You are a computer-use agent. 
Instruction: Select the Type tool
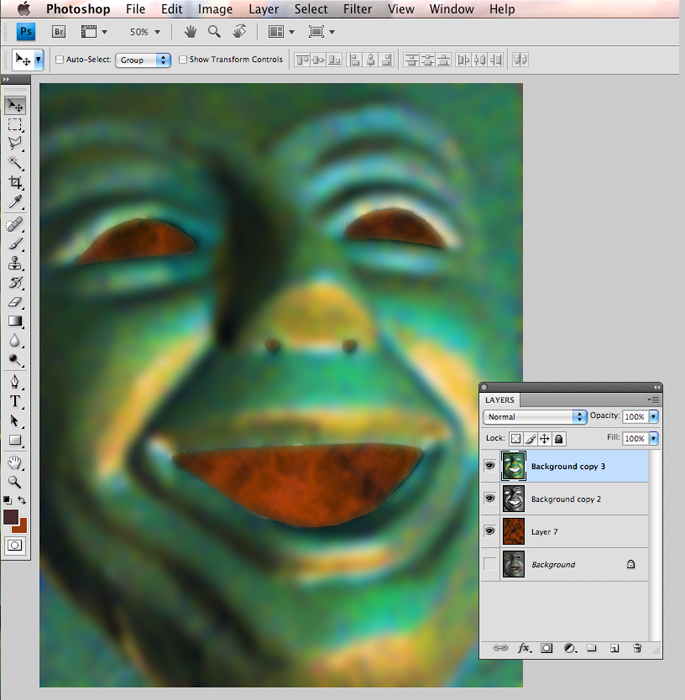[15, 401]
